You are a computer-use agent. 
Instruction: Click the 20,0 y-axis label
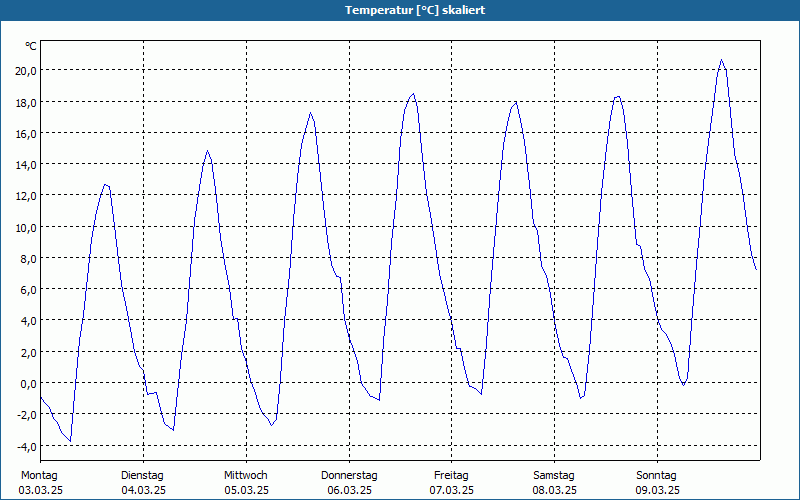pyautogui.click(x=26, y=71)
